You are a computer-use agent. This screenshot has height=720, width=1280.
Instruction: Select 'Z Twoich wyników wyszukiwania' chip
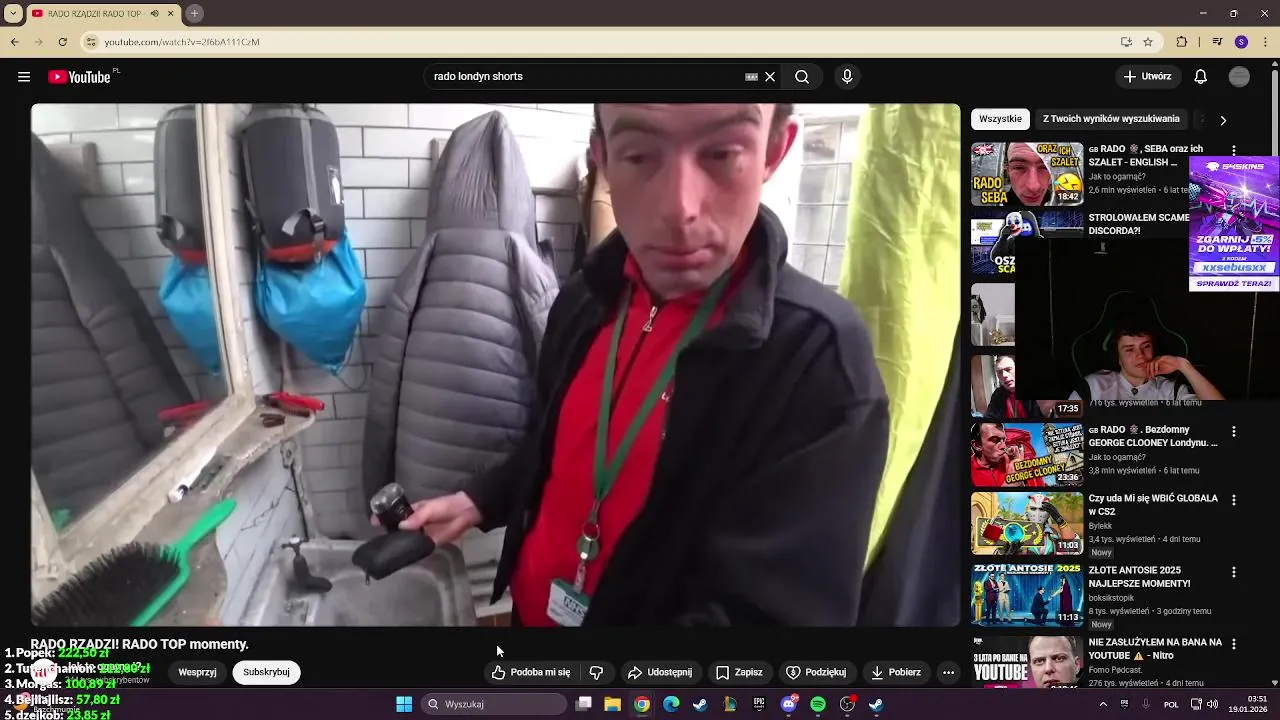1111,119
